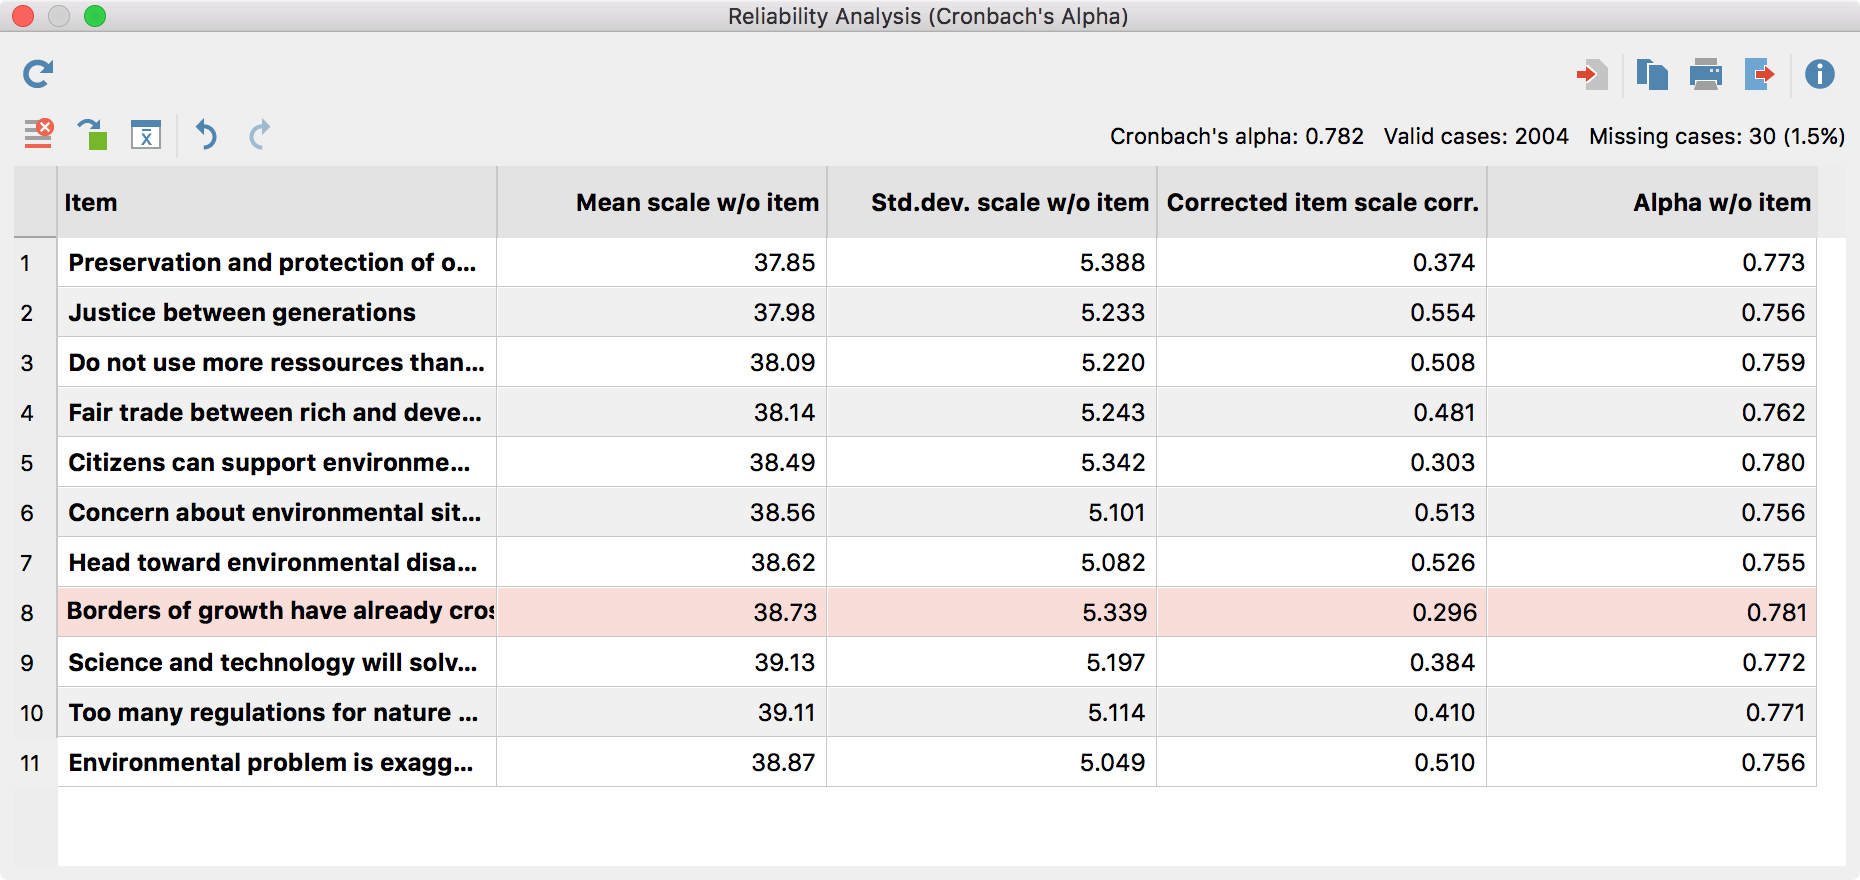1860x880 pixels.
Task: Click the Std.dev. scale w/o item header
Action: pyautogui.click(x=992, y=203)
